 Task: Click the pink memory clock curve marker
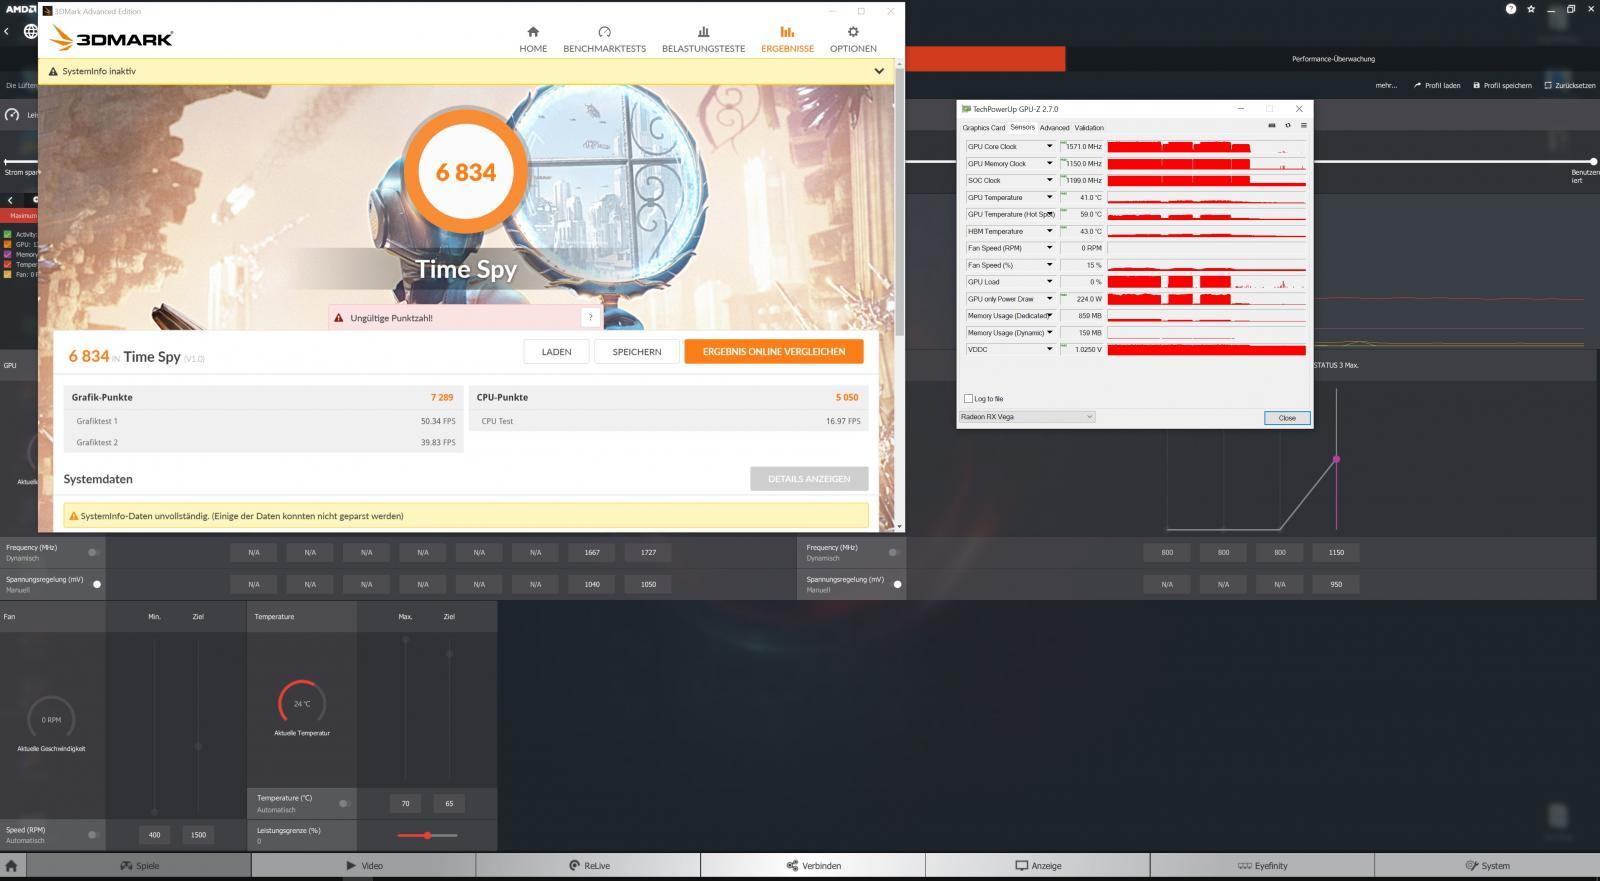click(x=1336, y=460)
